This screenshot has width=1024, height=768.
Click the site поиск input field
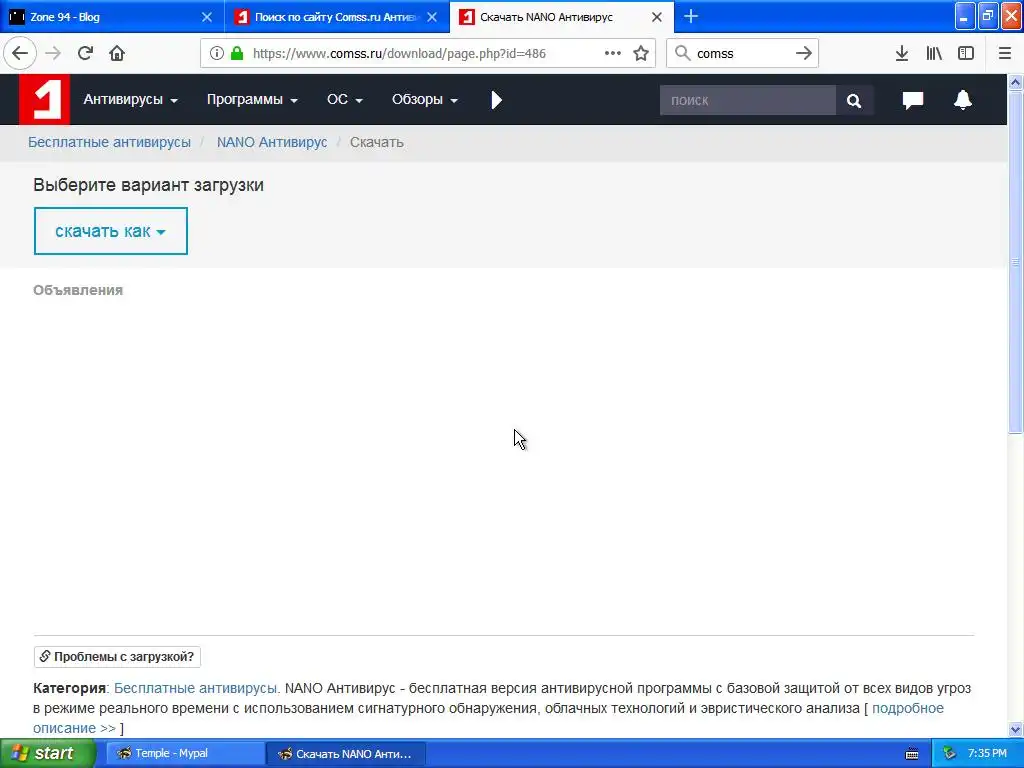(x=748, y=101)
